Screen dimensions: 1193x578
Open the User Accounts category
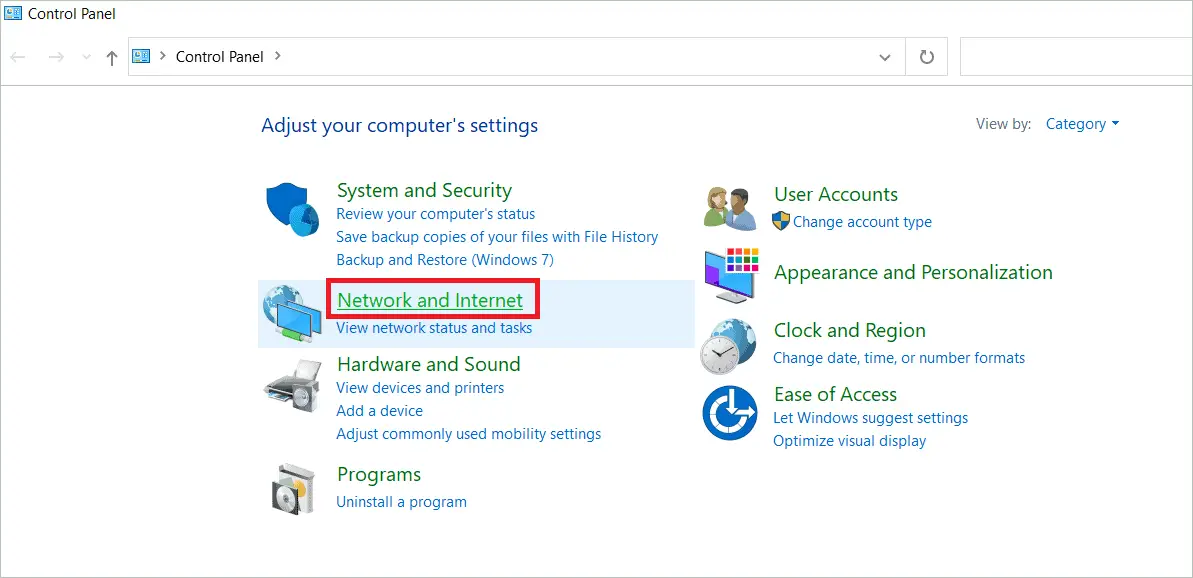pyautogui.click(x=835, y=195)
